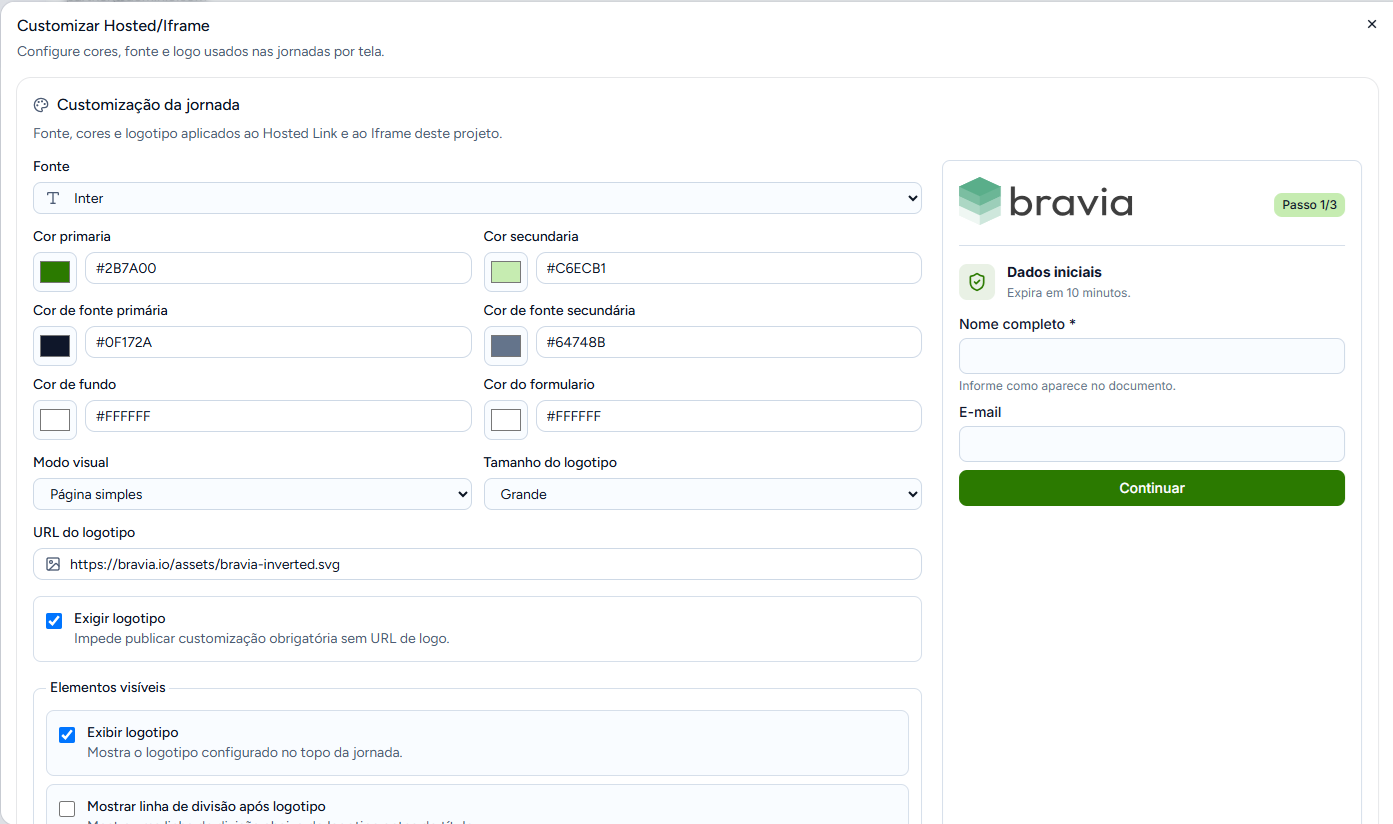Viewport: 1393px width, 824px height.
Task: Click the Passo 1/3 badge
Action: pyautogui.click(x=1309, y=205)
